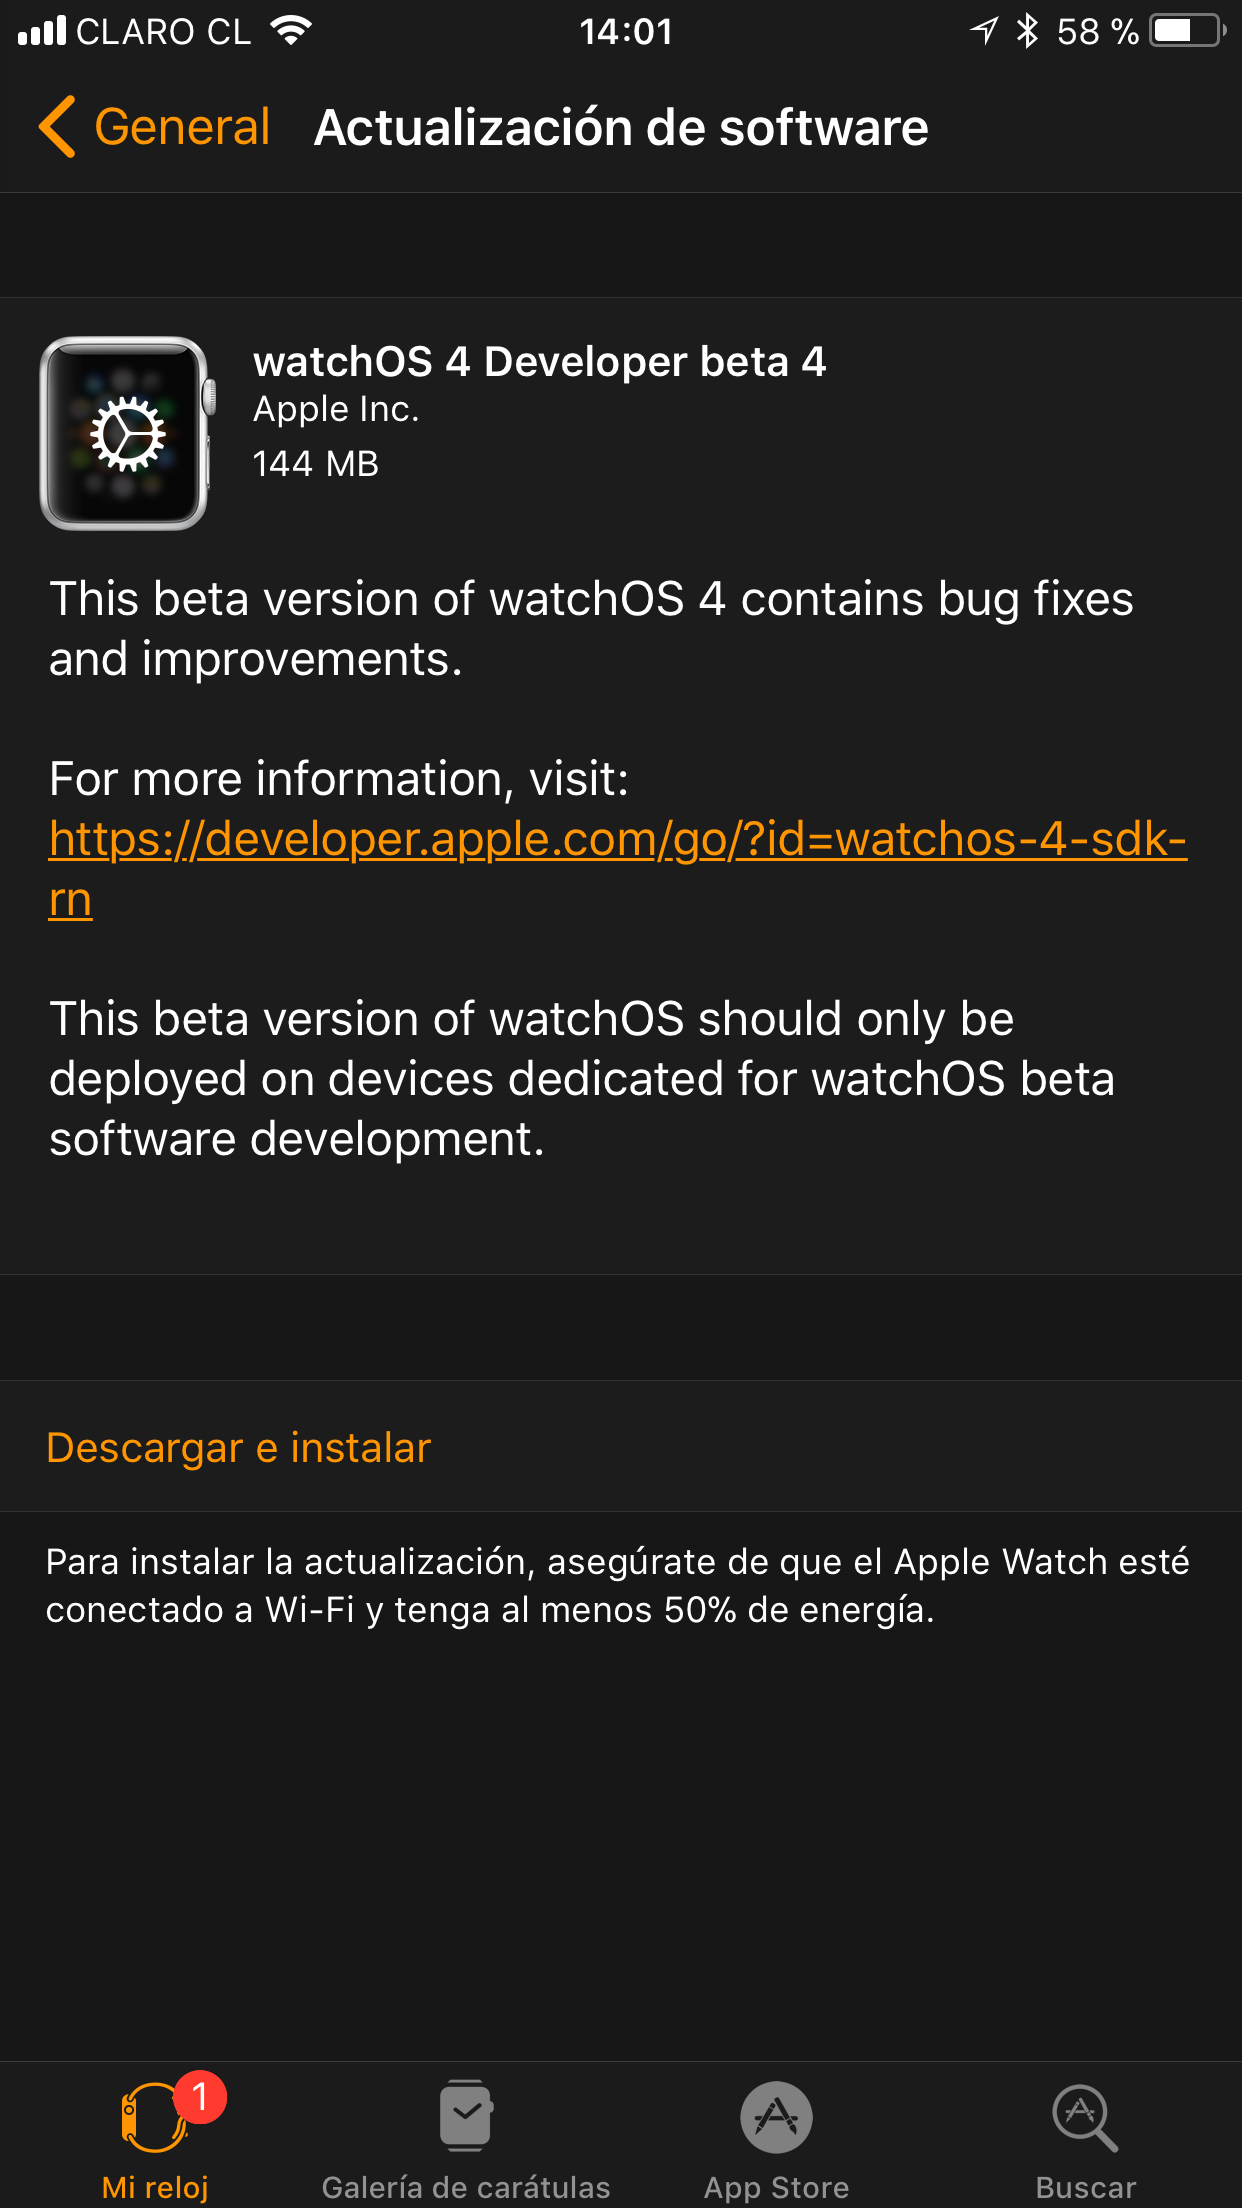Tap the red notification badge on Mi reloj
The height and width of the screenshot is (2208, 1242).
coord(200,2096)
